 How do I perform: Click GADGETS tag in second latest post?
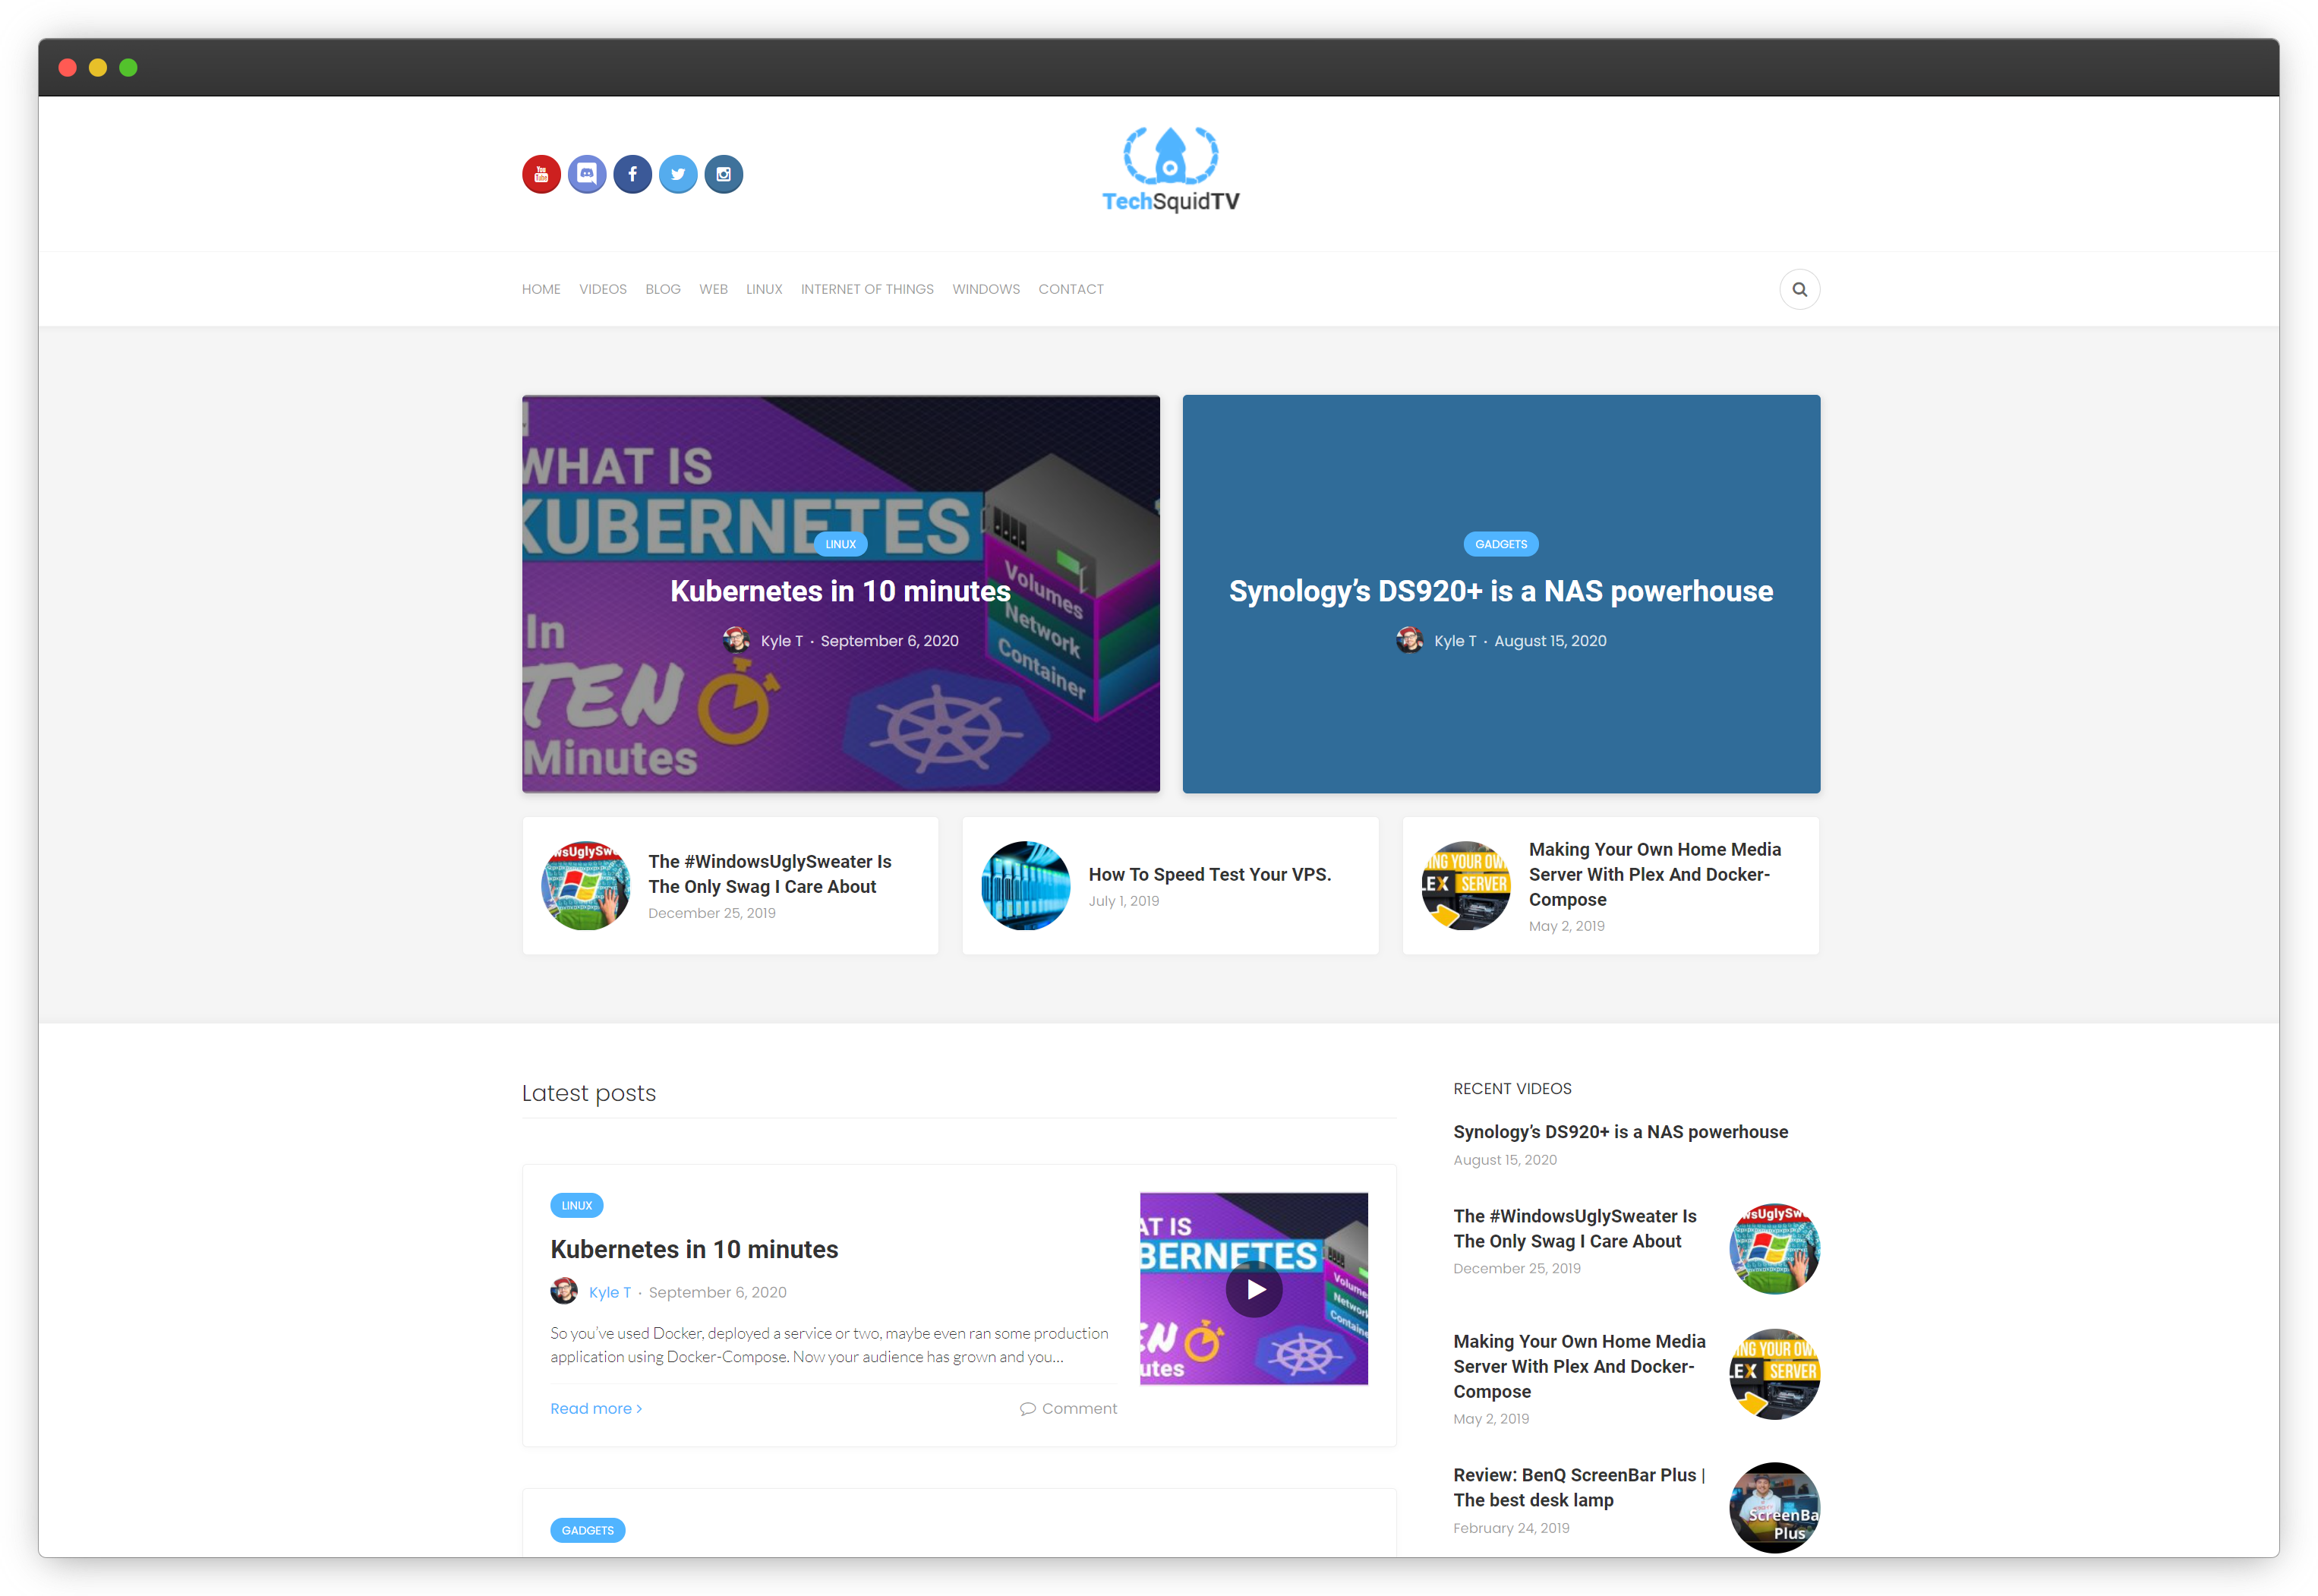(588, 1530)
